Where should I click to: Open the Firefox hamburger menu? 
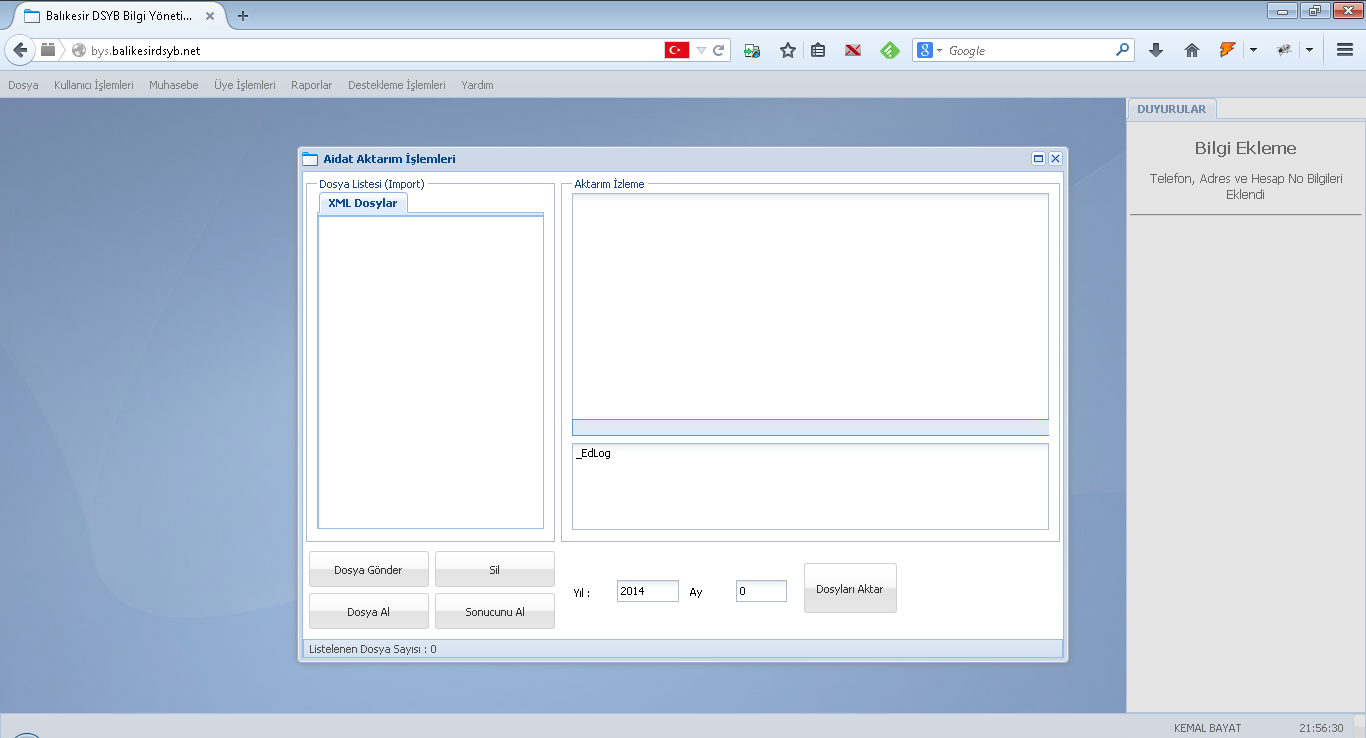coord(1345,50)
